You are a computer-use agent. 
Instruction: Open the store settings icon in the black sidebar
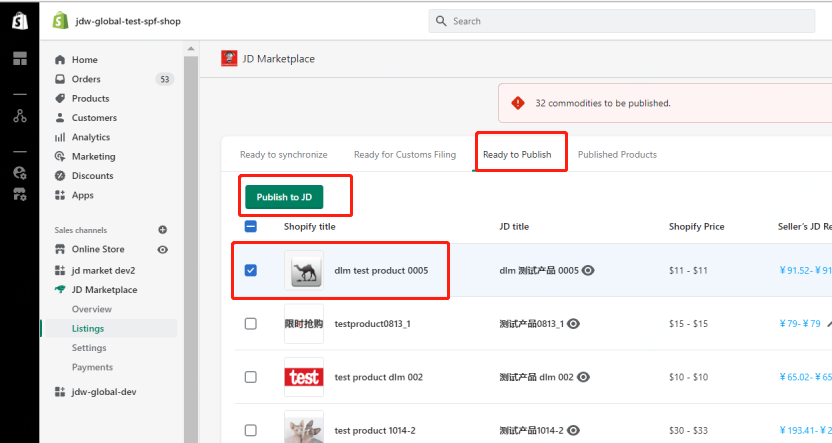(20, 194)
